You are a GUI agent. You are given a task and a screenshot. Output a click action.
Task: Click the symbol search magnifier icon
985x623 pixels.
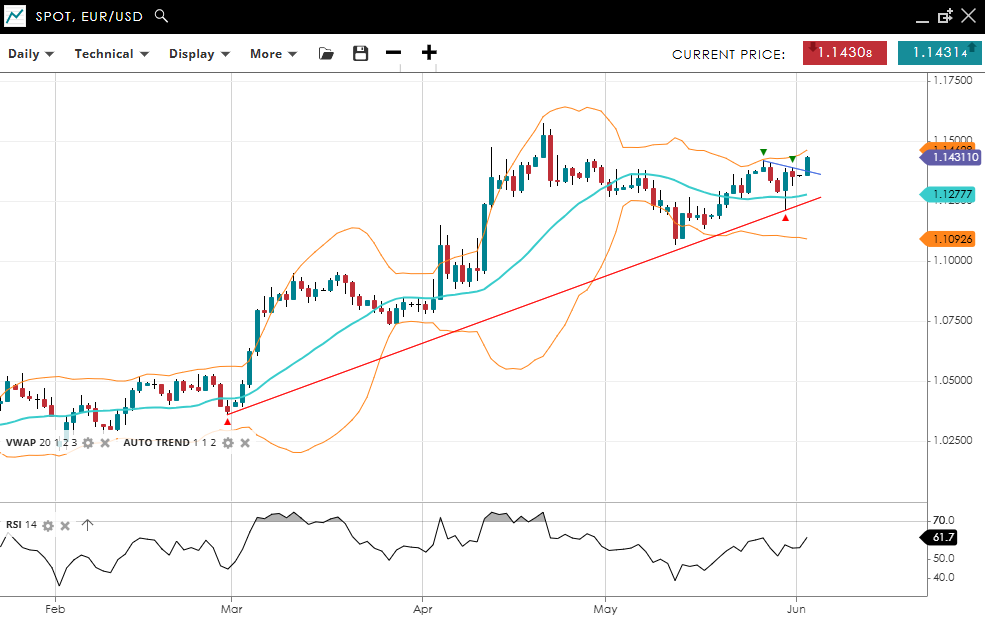(162, 16)
